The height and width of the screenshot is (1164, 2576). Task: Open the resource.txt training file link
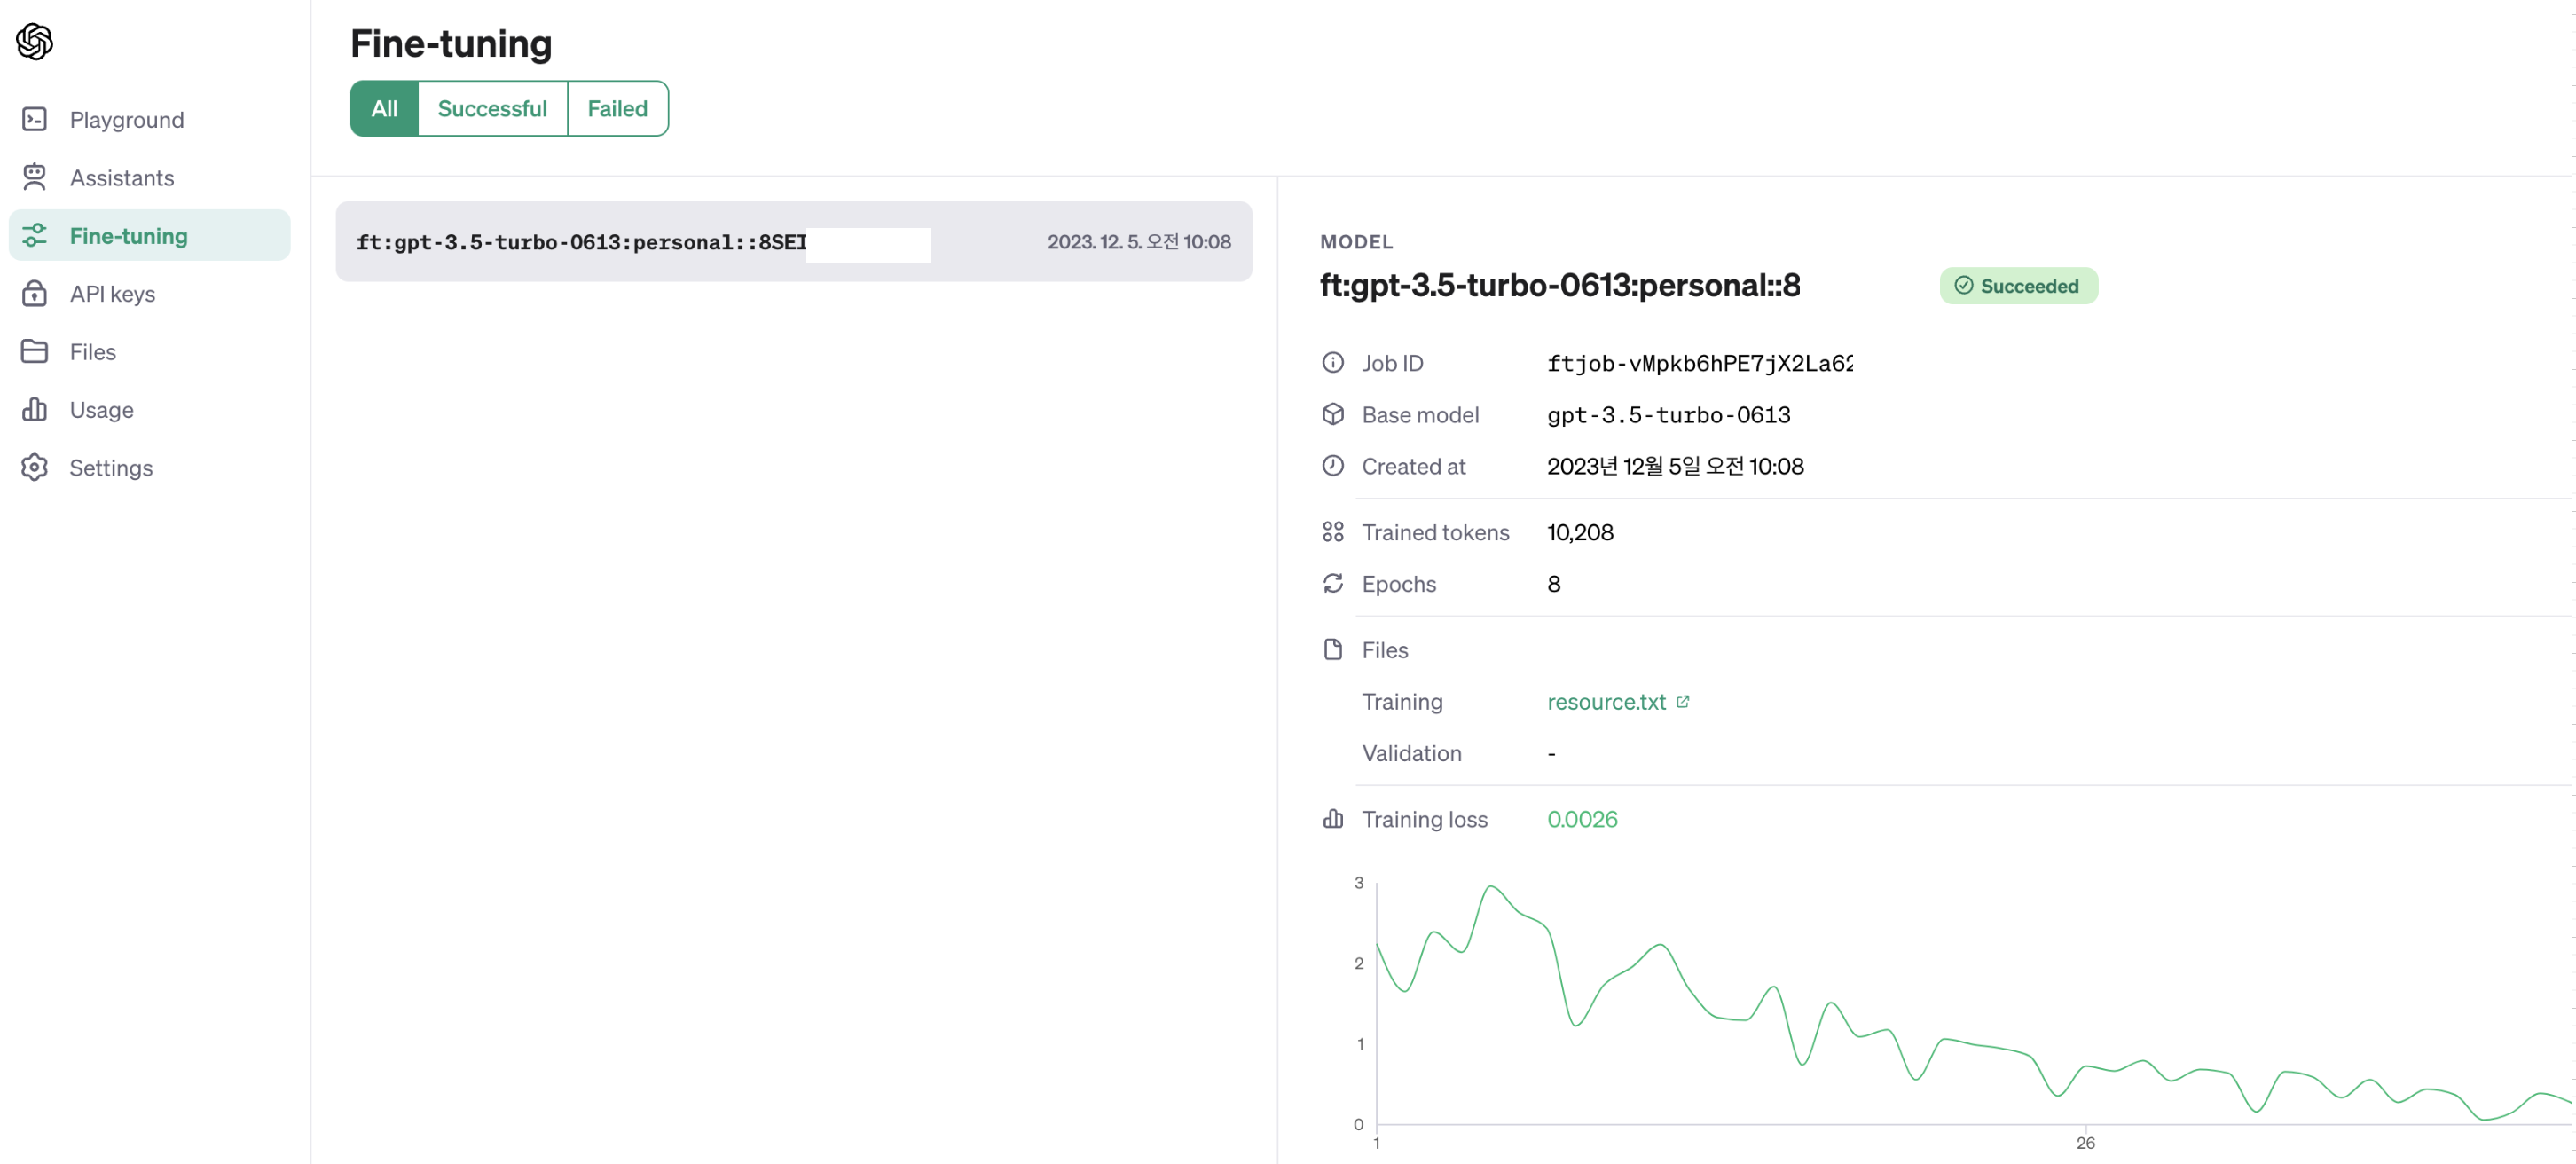(x=1606, y=702)
